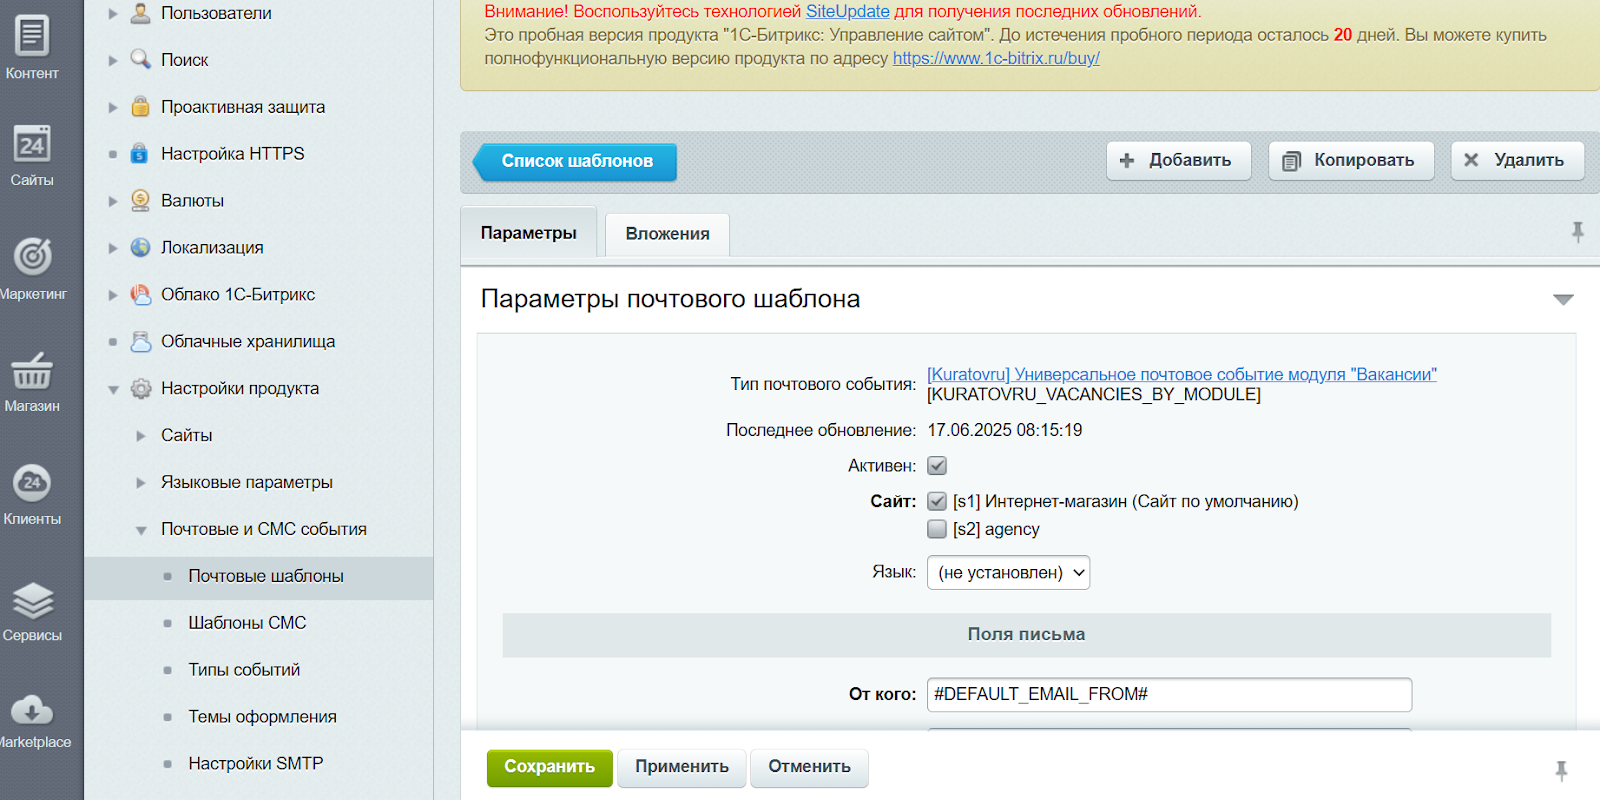The image size is (1600, 800).
Task: Open the Контент section icon
Action: coord(32,36)
